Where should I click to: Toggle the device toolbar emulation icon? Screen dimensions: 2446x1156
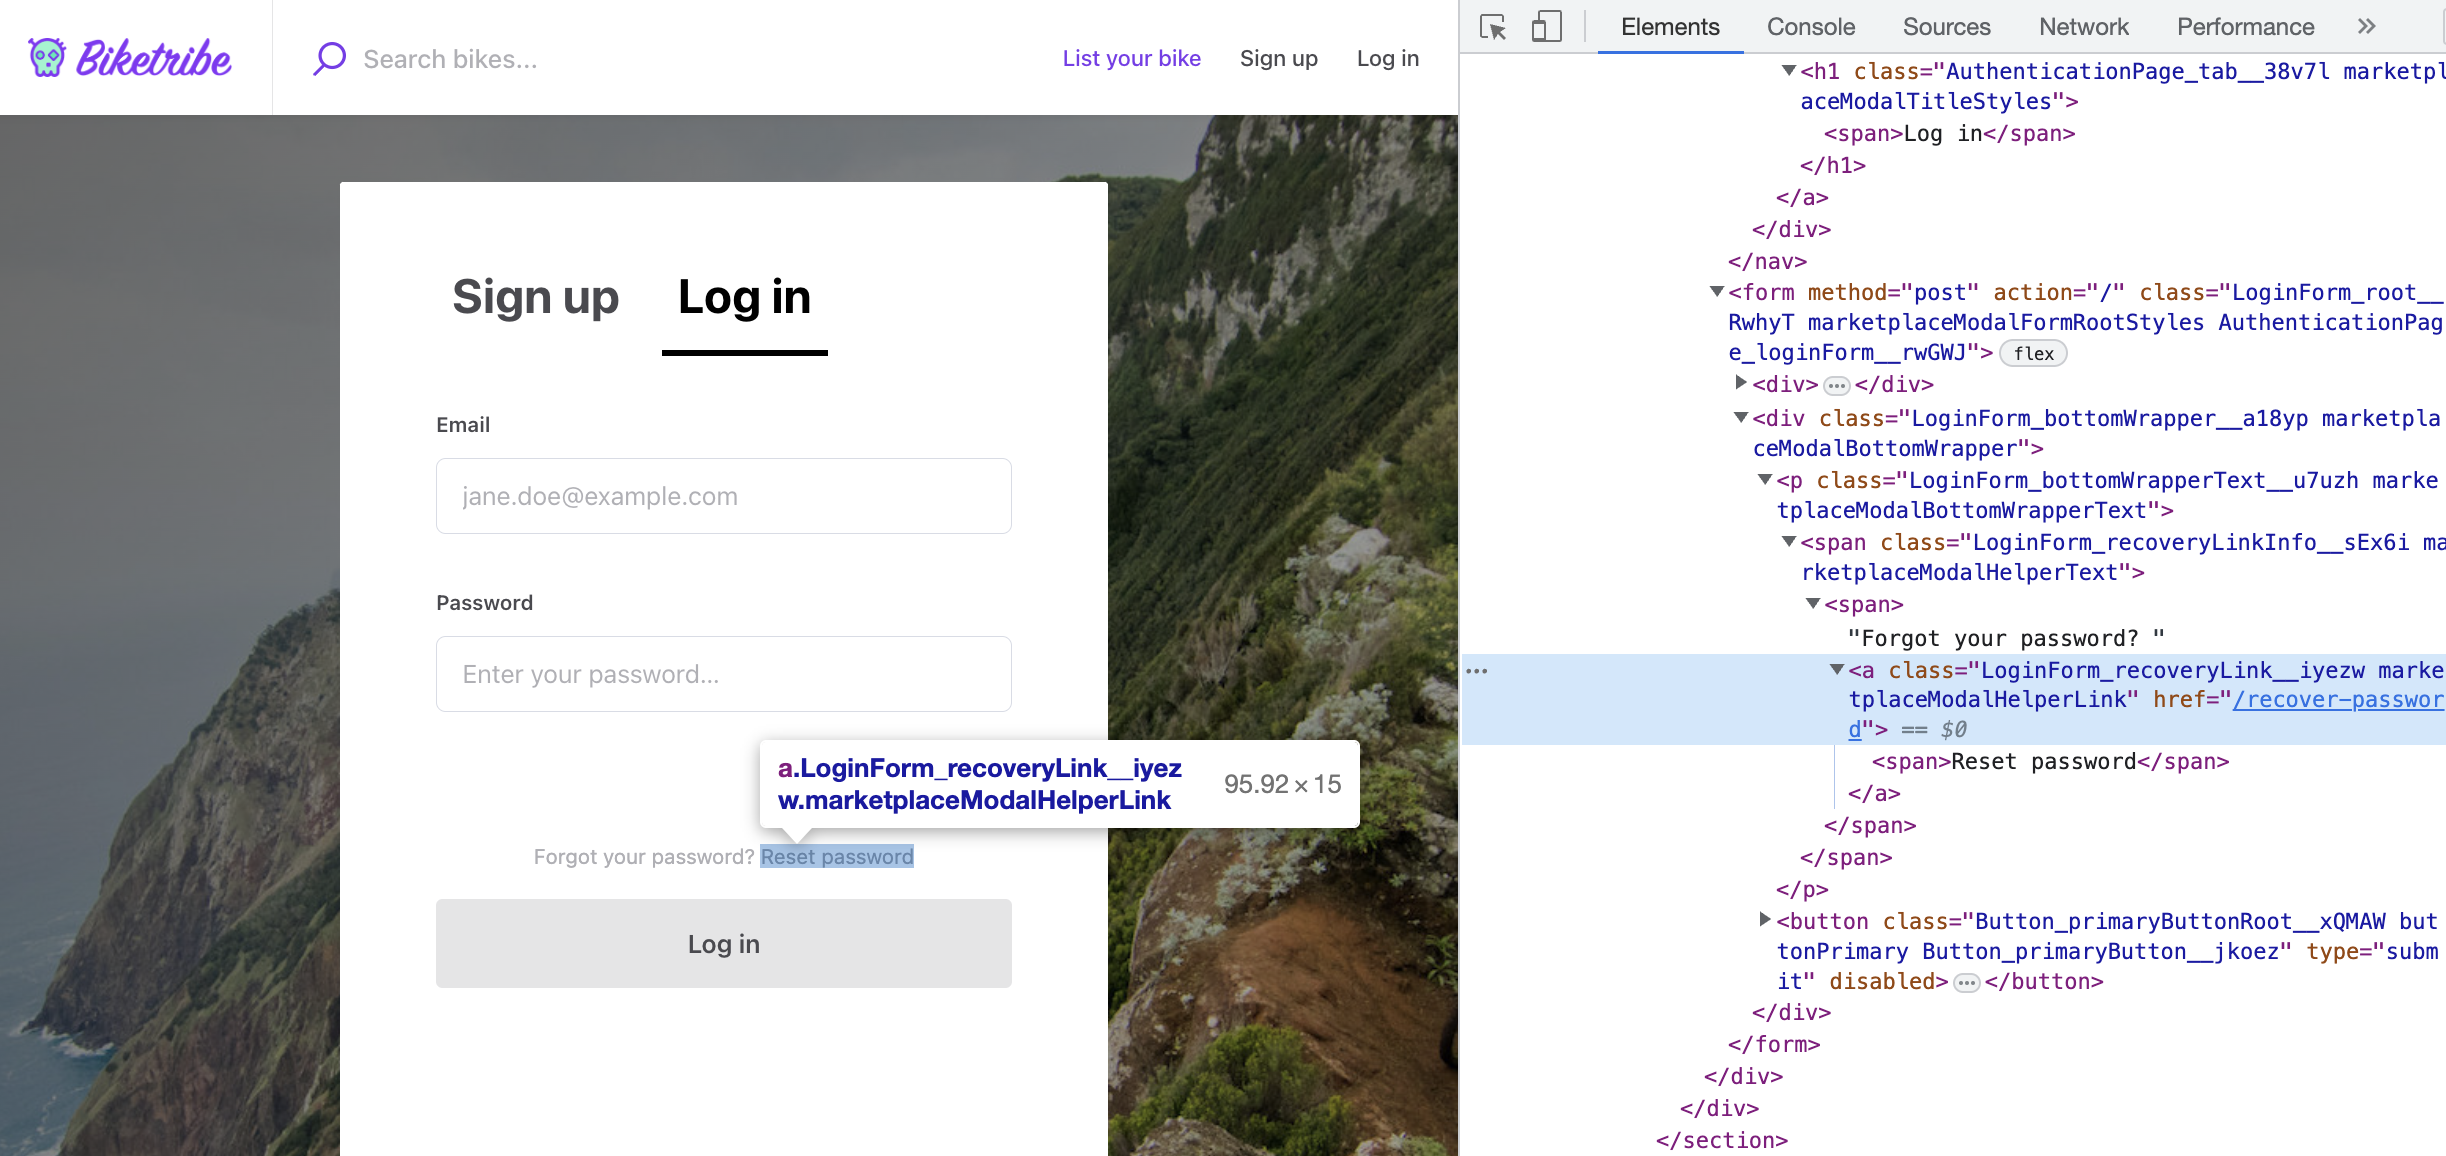pyautogui.click(x=1546, y=27)
